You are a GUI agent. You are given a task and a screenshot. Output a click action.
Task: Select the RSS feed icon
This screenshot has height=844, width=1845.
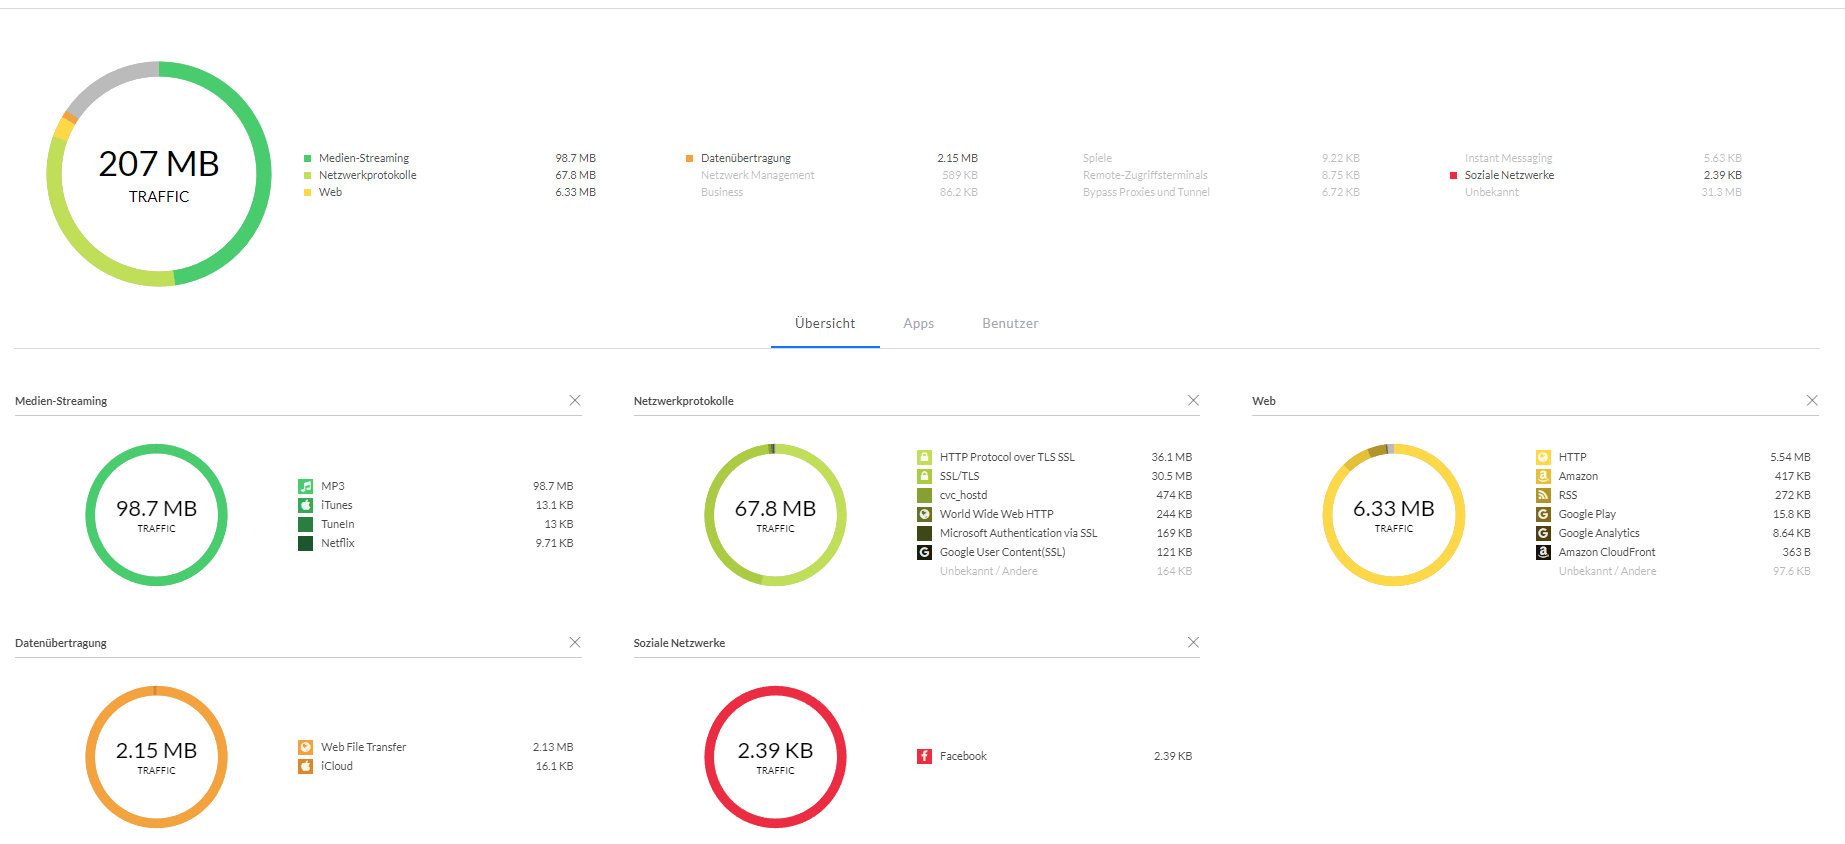(1543, 495)
